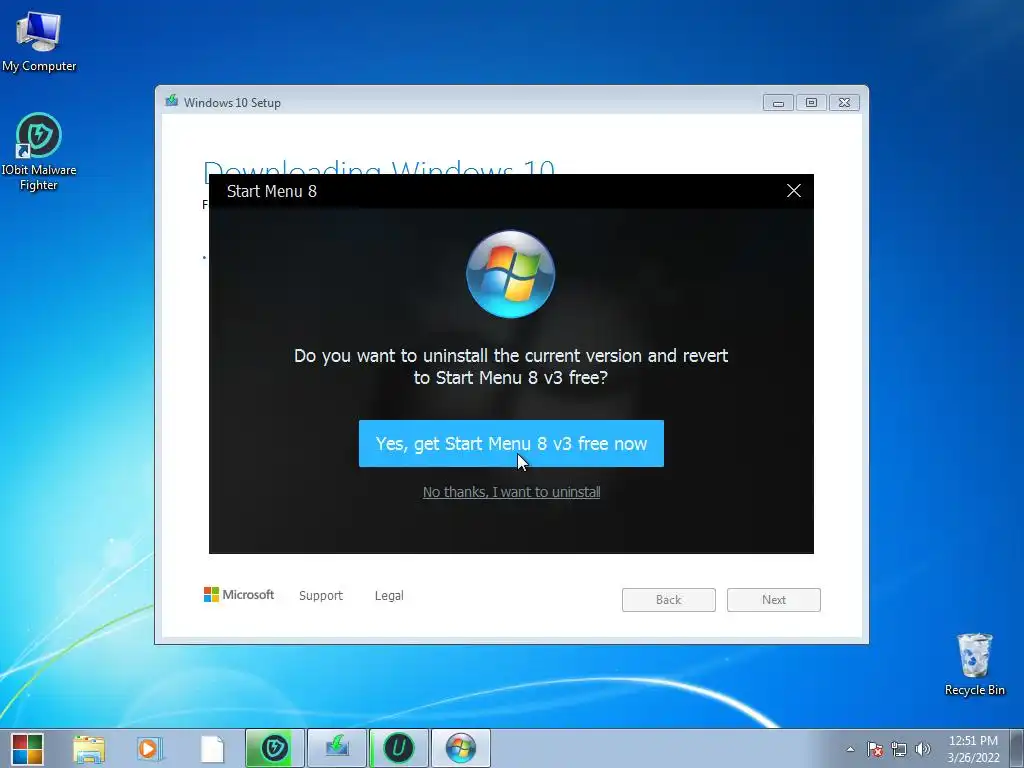Minimize the Windows 10 Setup window
The image size is (1024, 768).
click(778, 103)
